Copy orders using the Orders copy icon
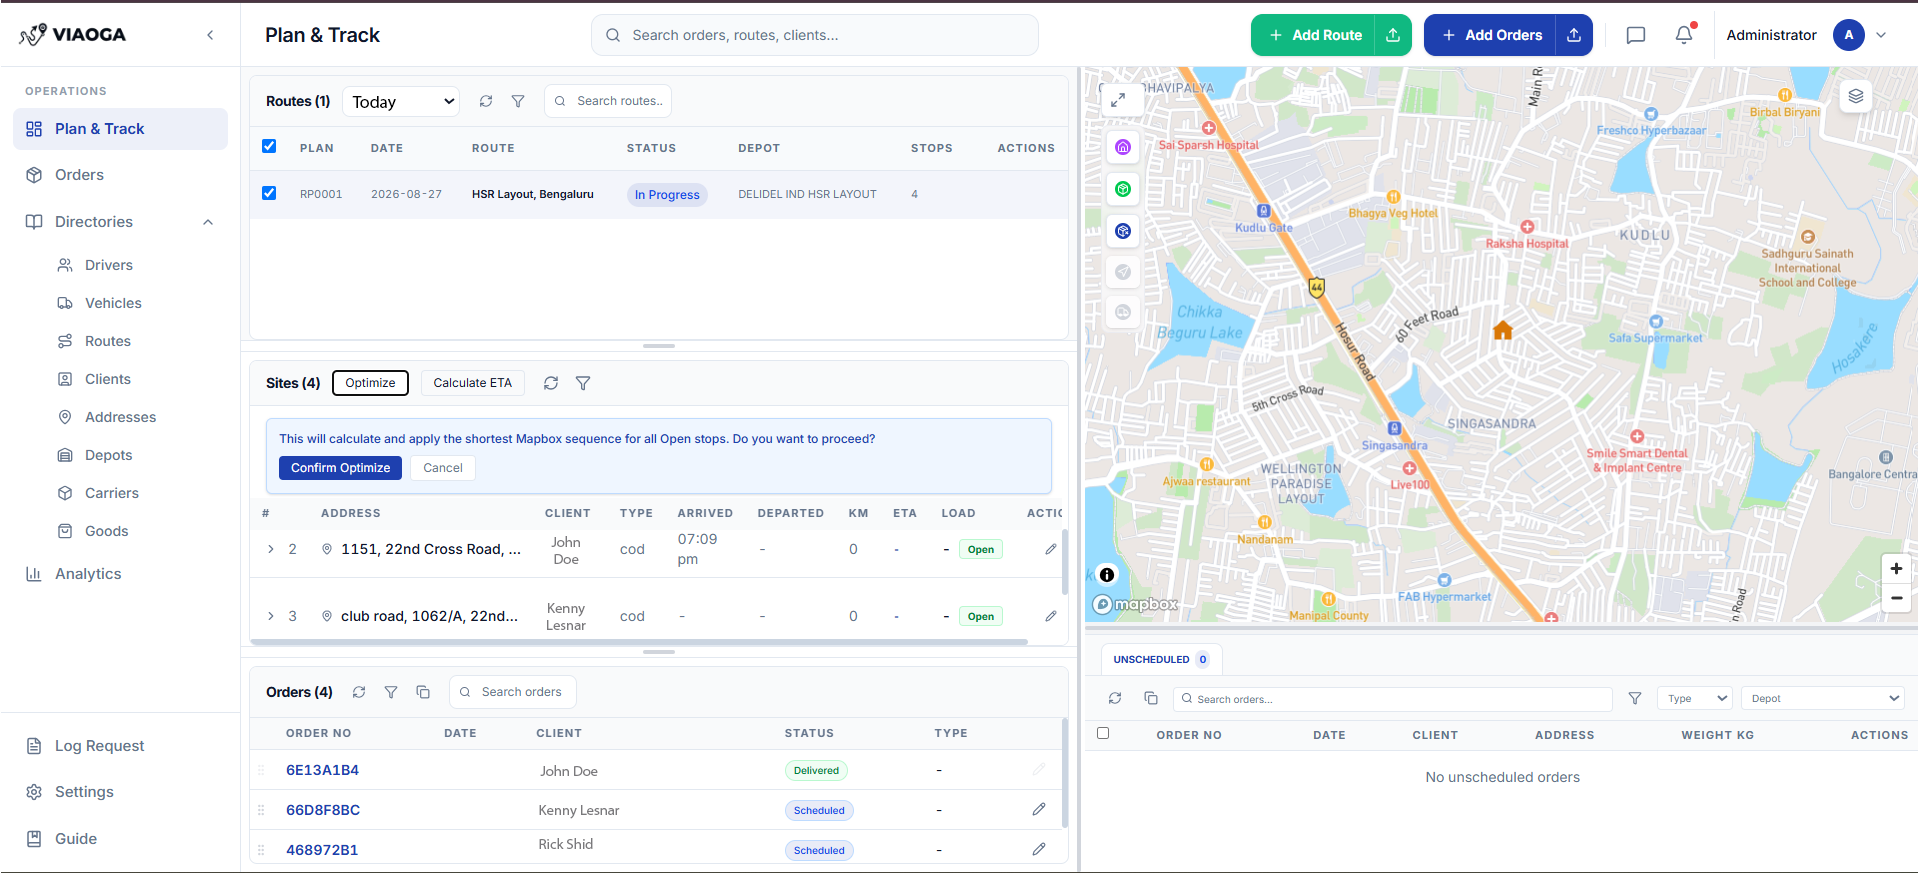The image size is (1920, 873). coord(423,692)
